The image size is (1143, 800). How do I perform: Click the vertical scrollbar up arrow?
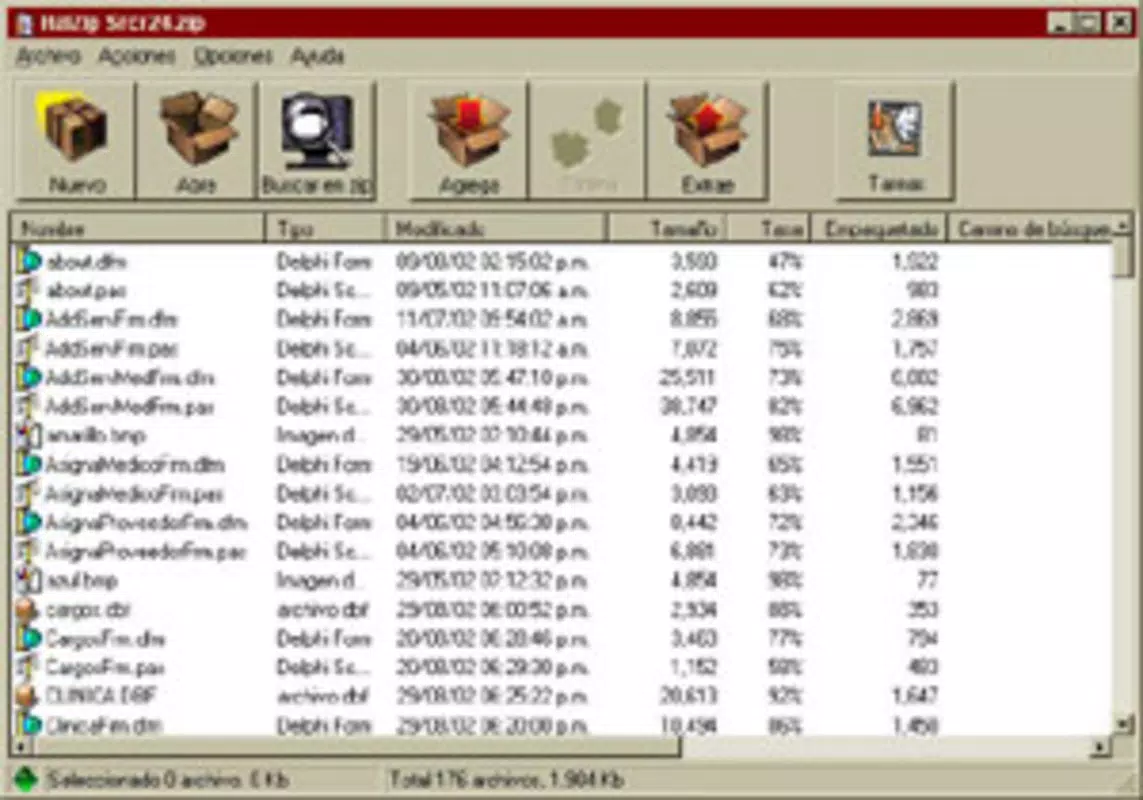(x=1123, y=227)
